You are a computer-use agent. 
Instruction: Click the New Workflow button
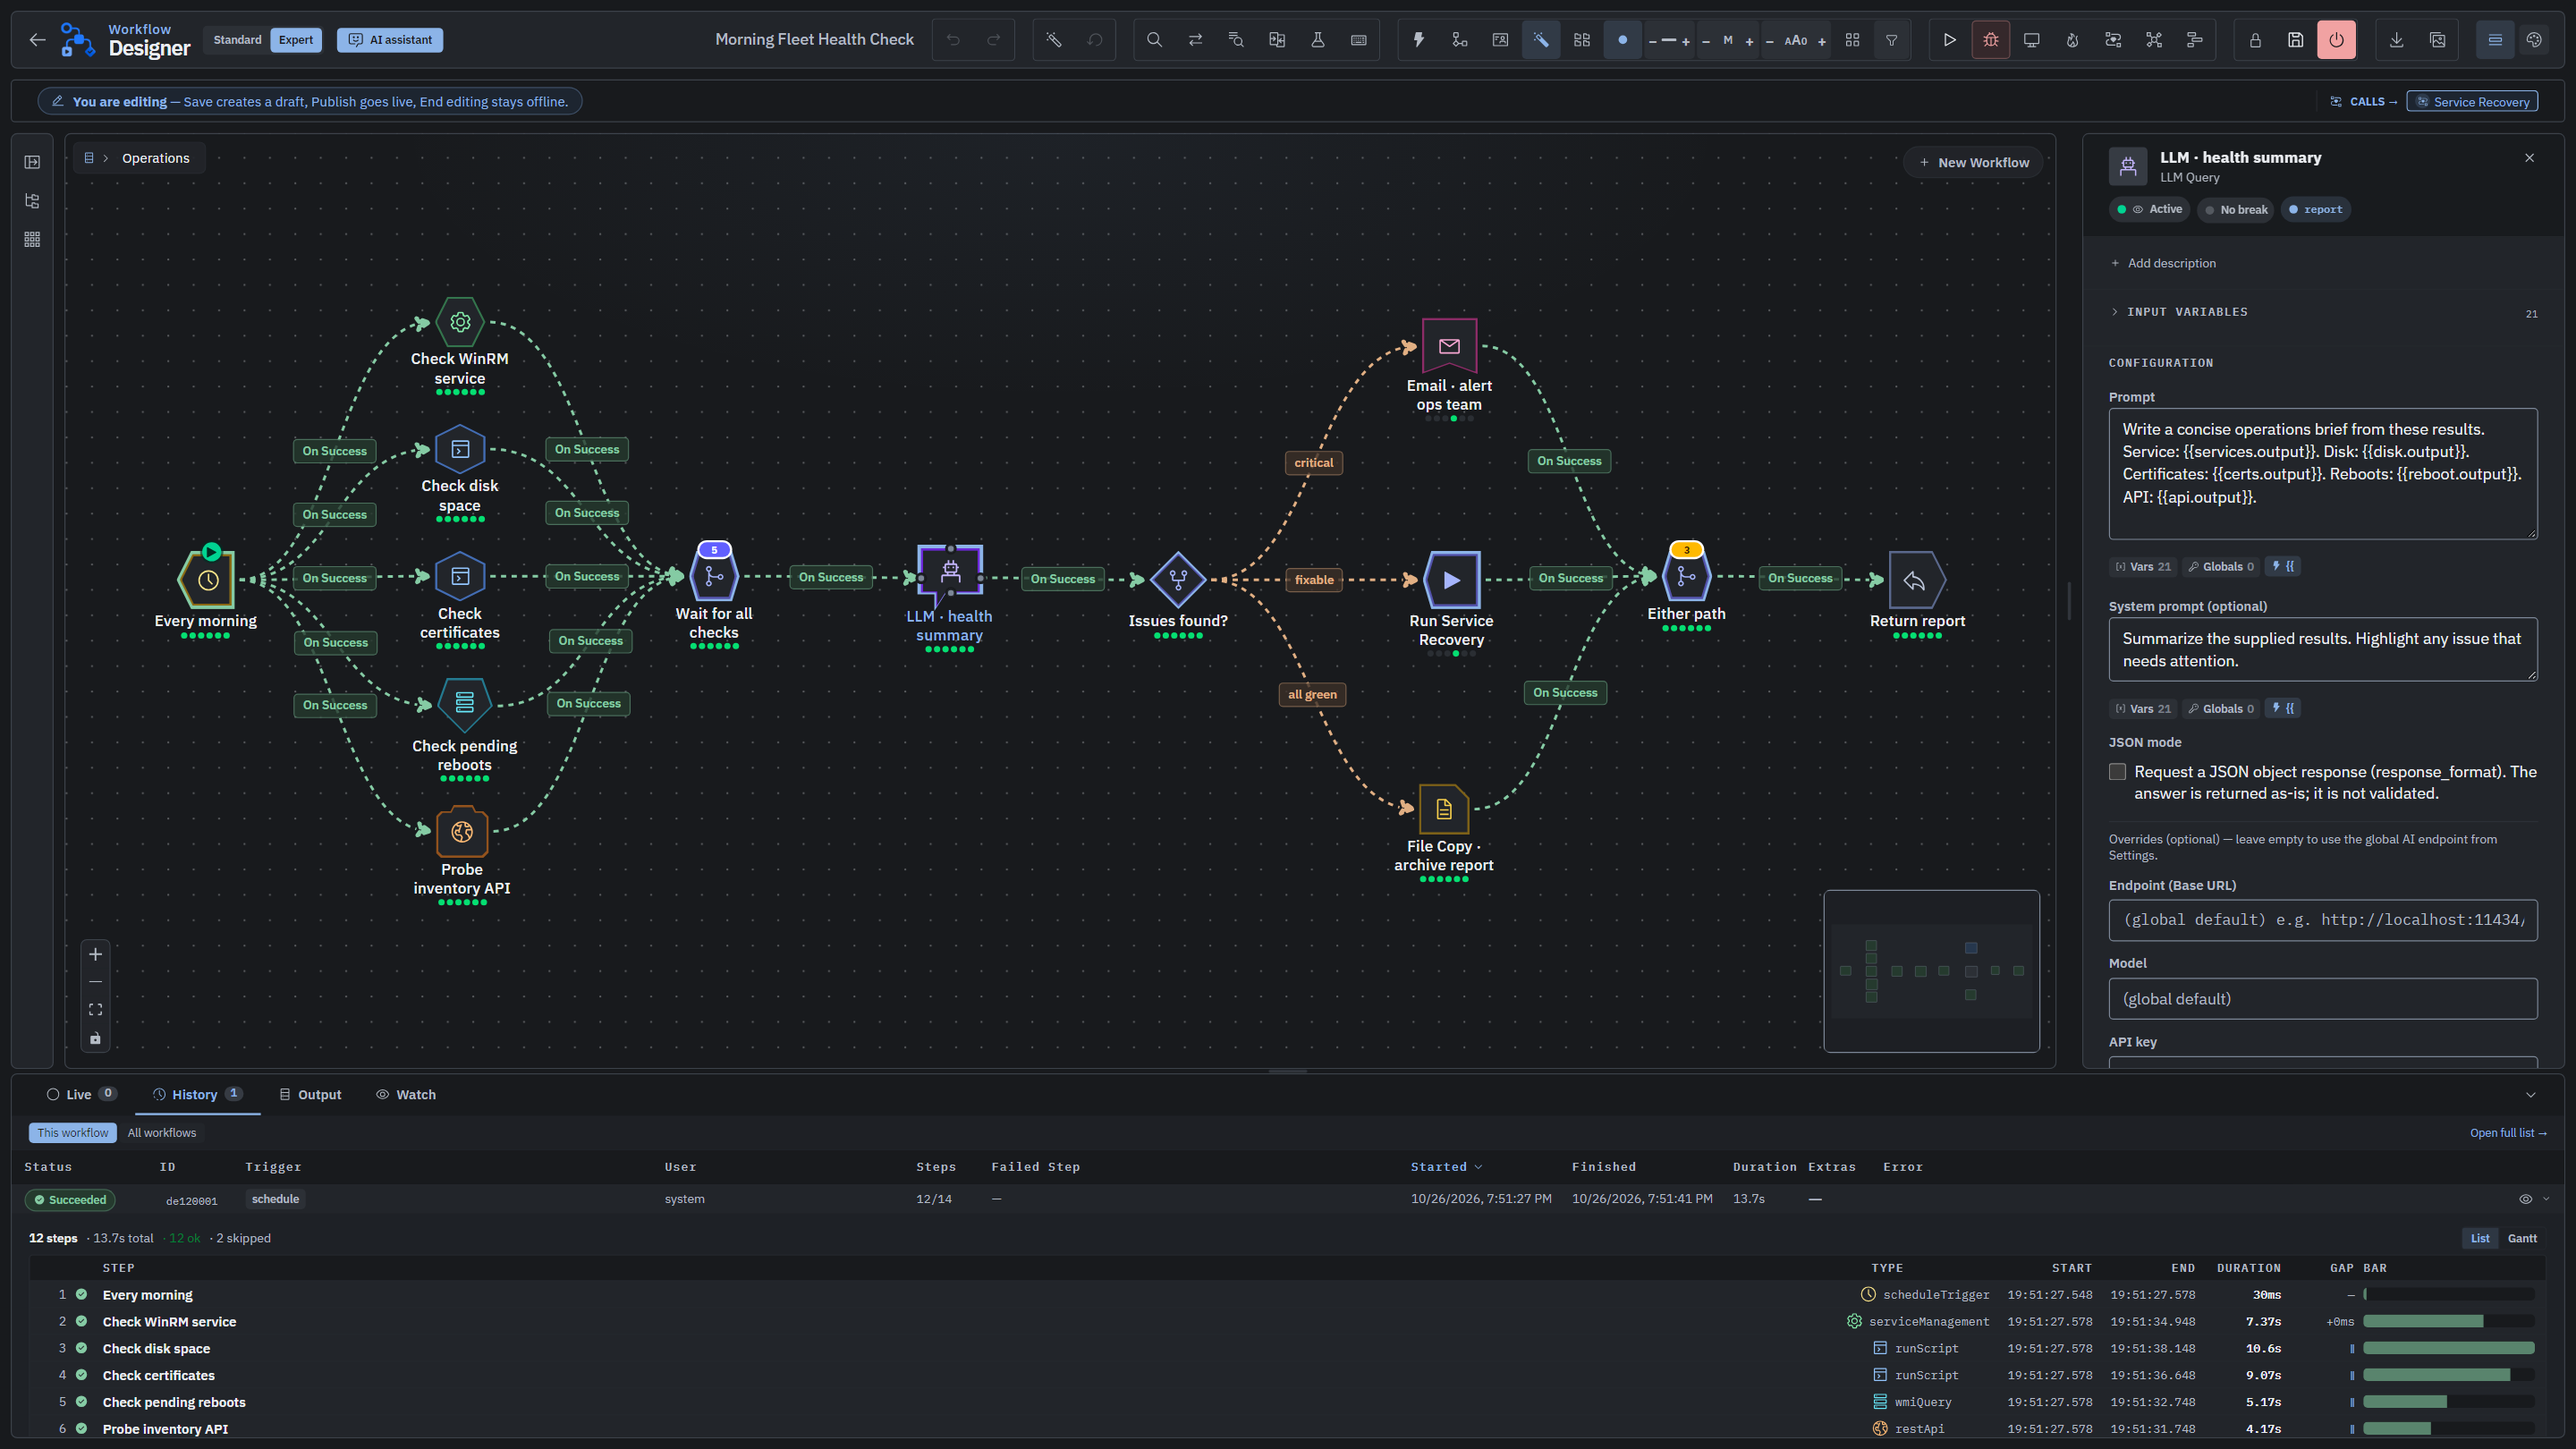tap(1974, 162)
